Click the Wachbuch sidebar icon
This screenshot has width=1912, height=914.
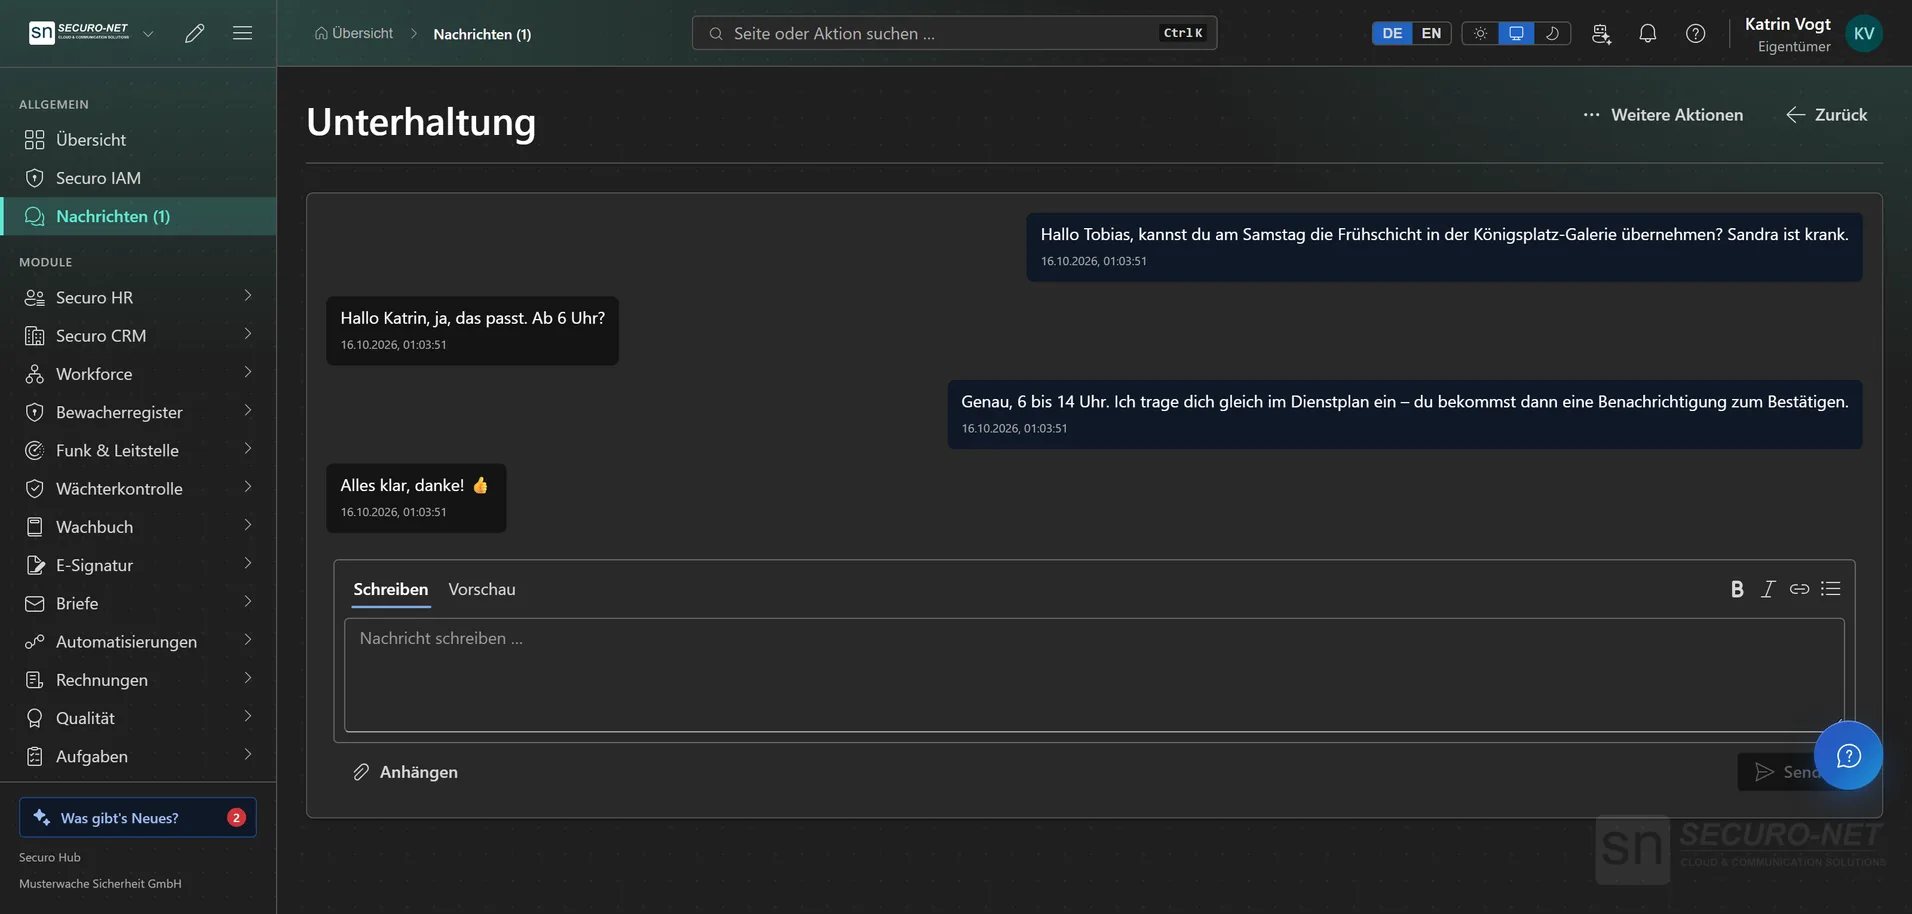(x=35, y=527)
